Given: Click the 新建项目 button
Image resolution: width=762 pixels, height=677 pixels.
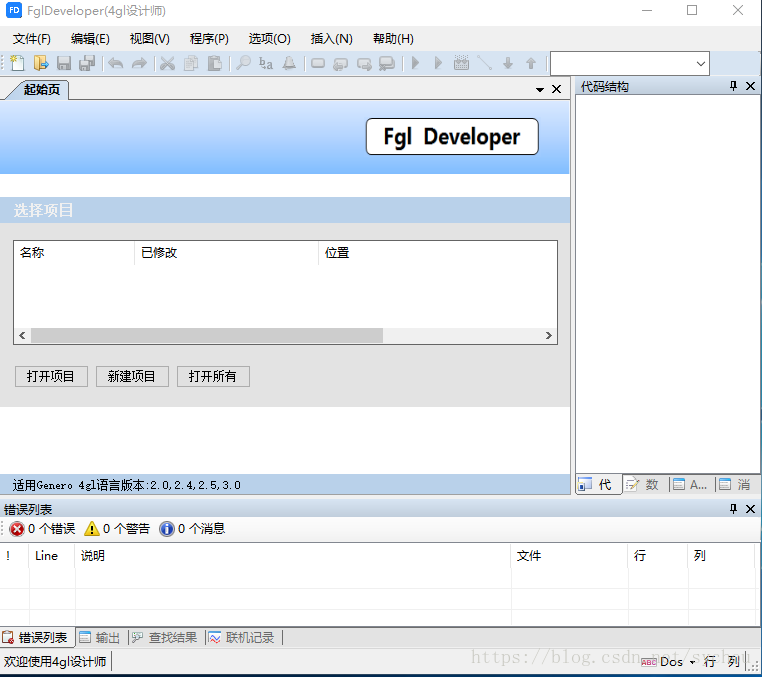Looking at the screenshot, I should 132,377.
